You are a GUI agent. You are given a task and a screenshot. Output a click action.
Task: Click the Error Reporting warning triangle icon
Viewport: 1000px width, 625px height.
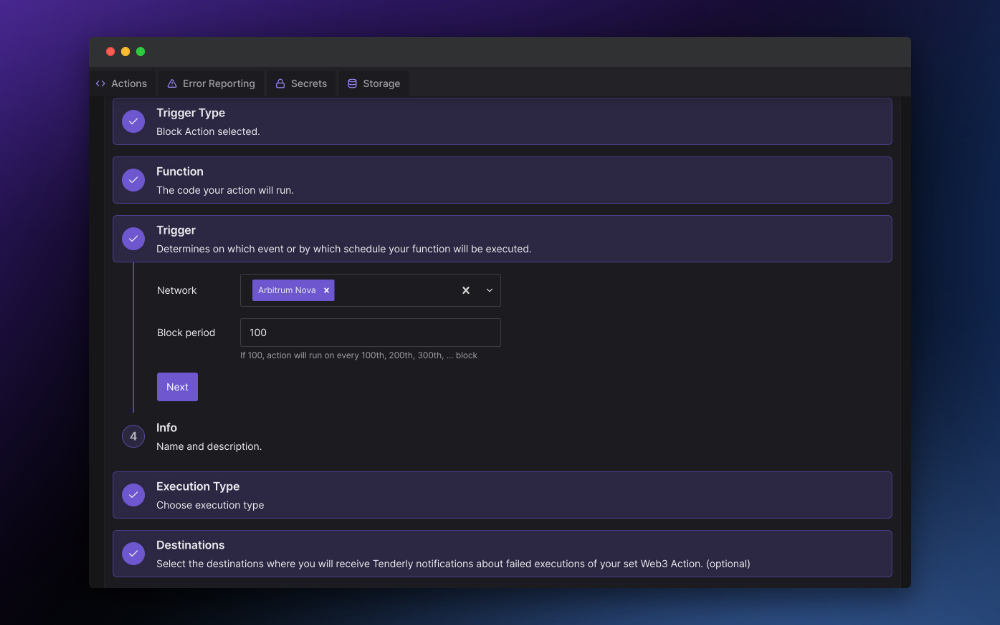[x=172, y=83]
